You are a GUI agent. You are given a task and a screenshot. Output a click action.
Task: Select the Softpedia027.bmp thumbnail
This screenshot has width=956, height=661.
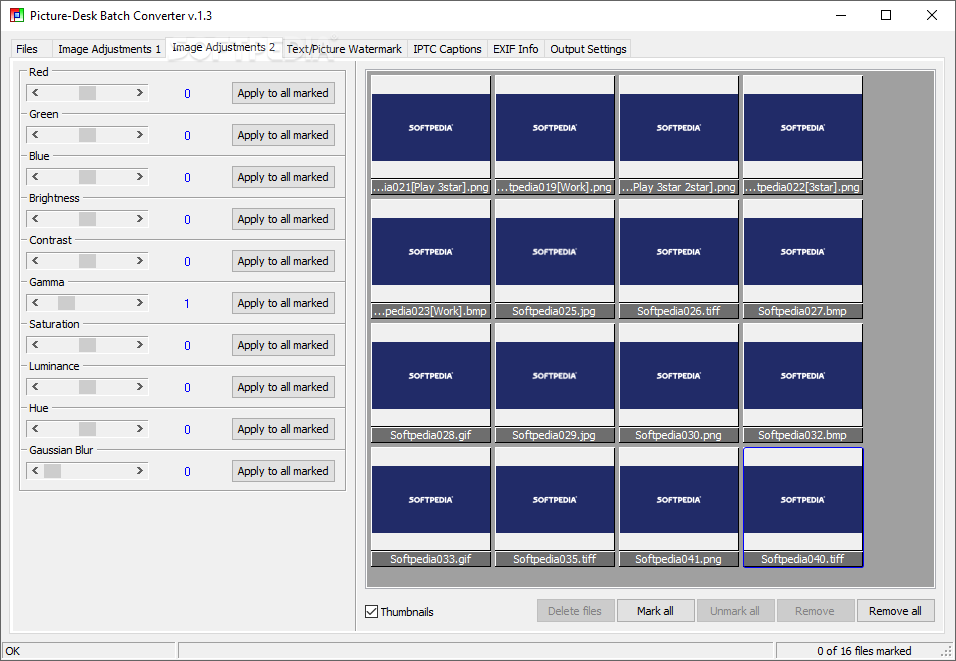802,259
